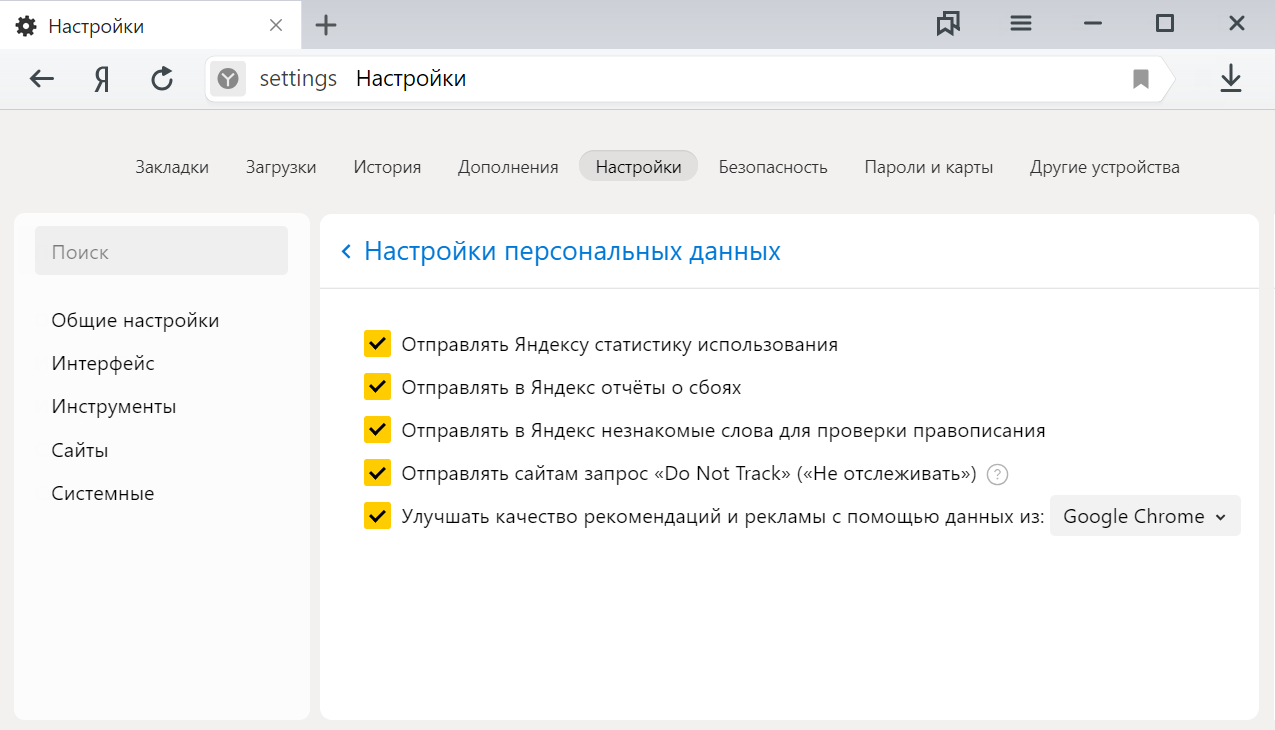1275x730 pixels.
Task: Switch to Пароли и карты tab
Action: tap(929, 167)
